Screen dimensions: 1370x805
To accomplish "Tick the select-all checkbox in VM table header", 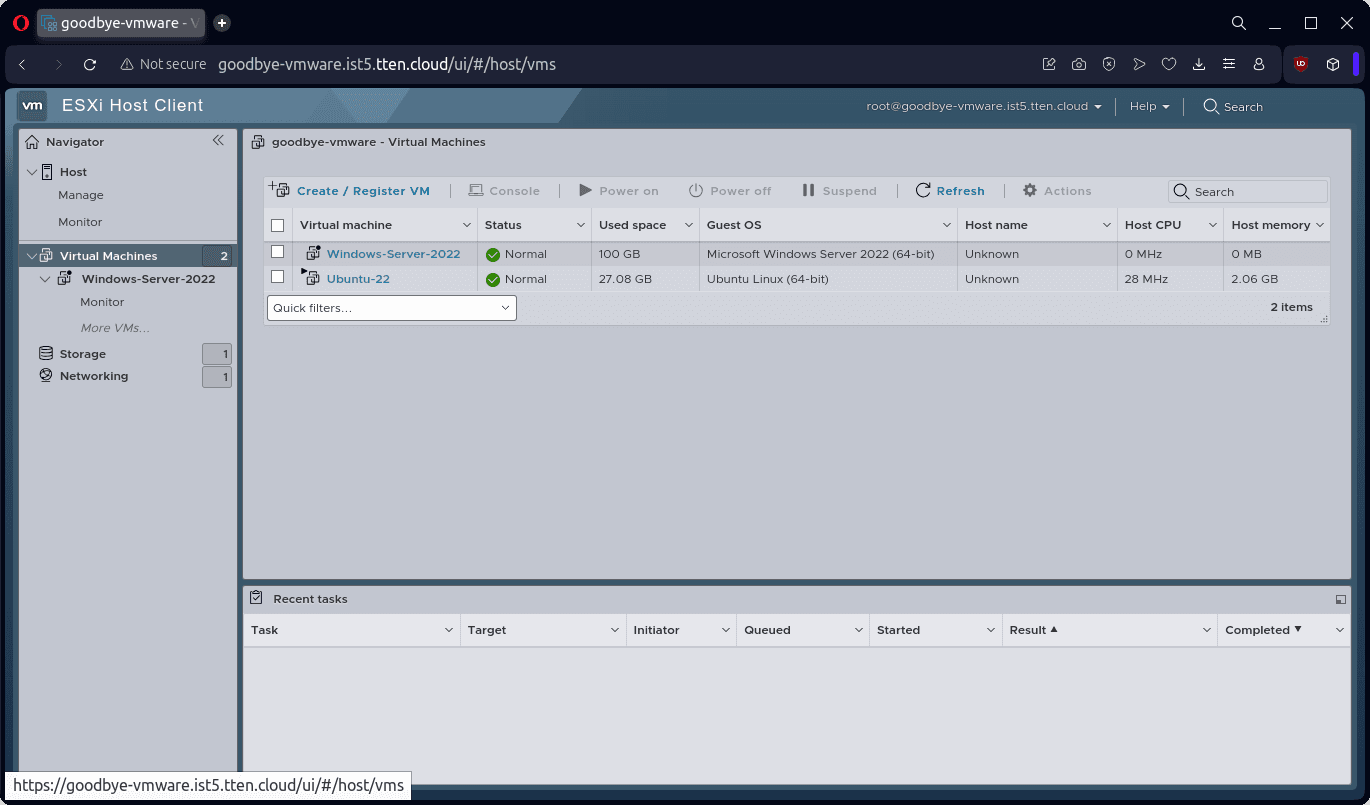I will point(278,226).
